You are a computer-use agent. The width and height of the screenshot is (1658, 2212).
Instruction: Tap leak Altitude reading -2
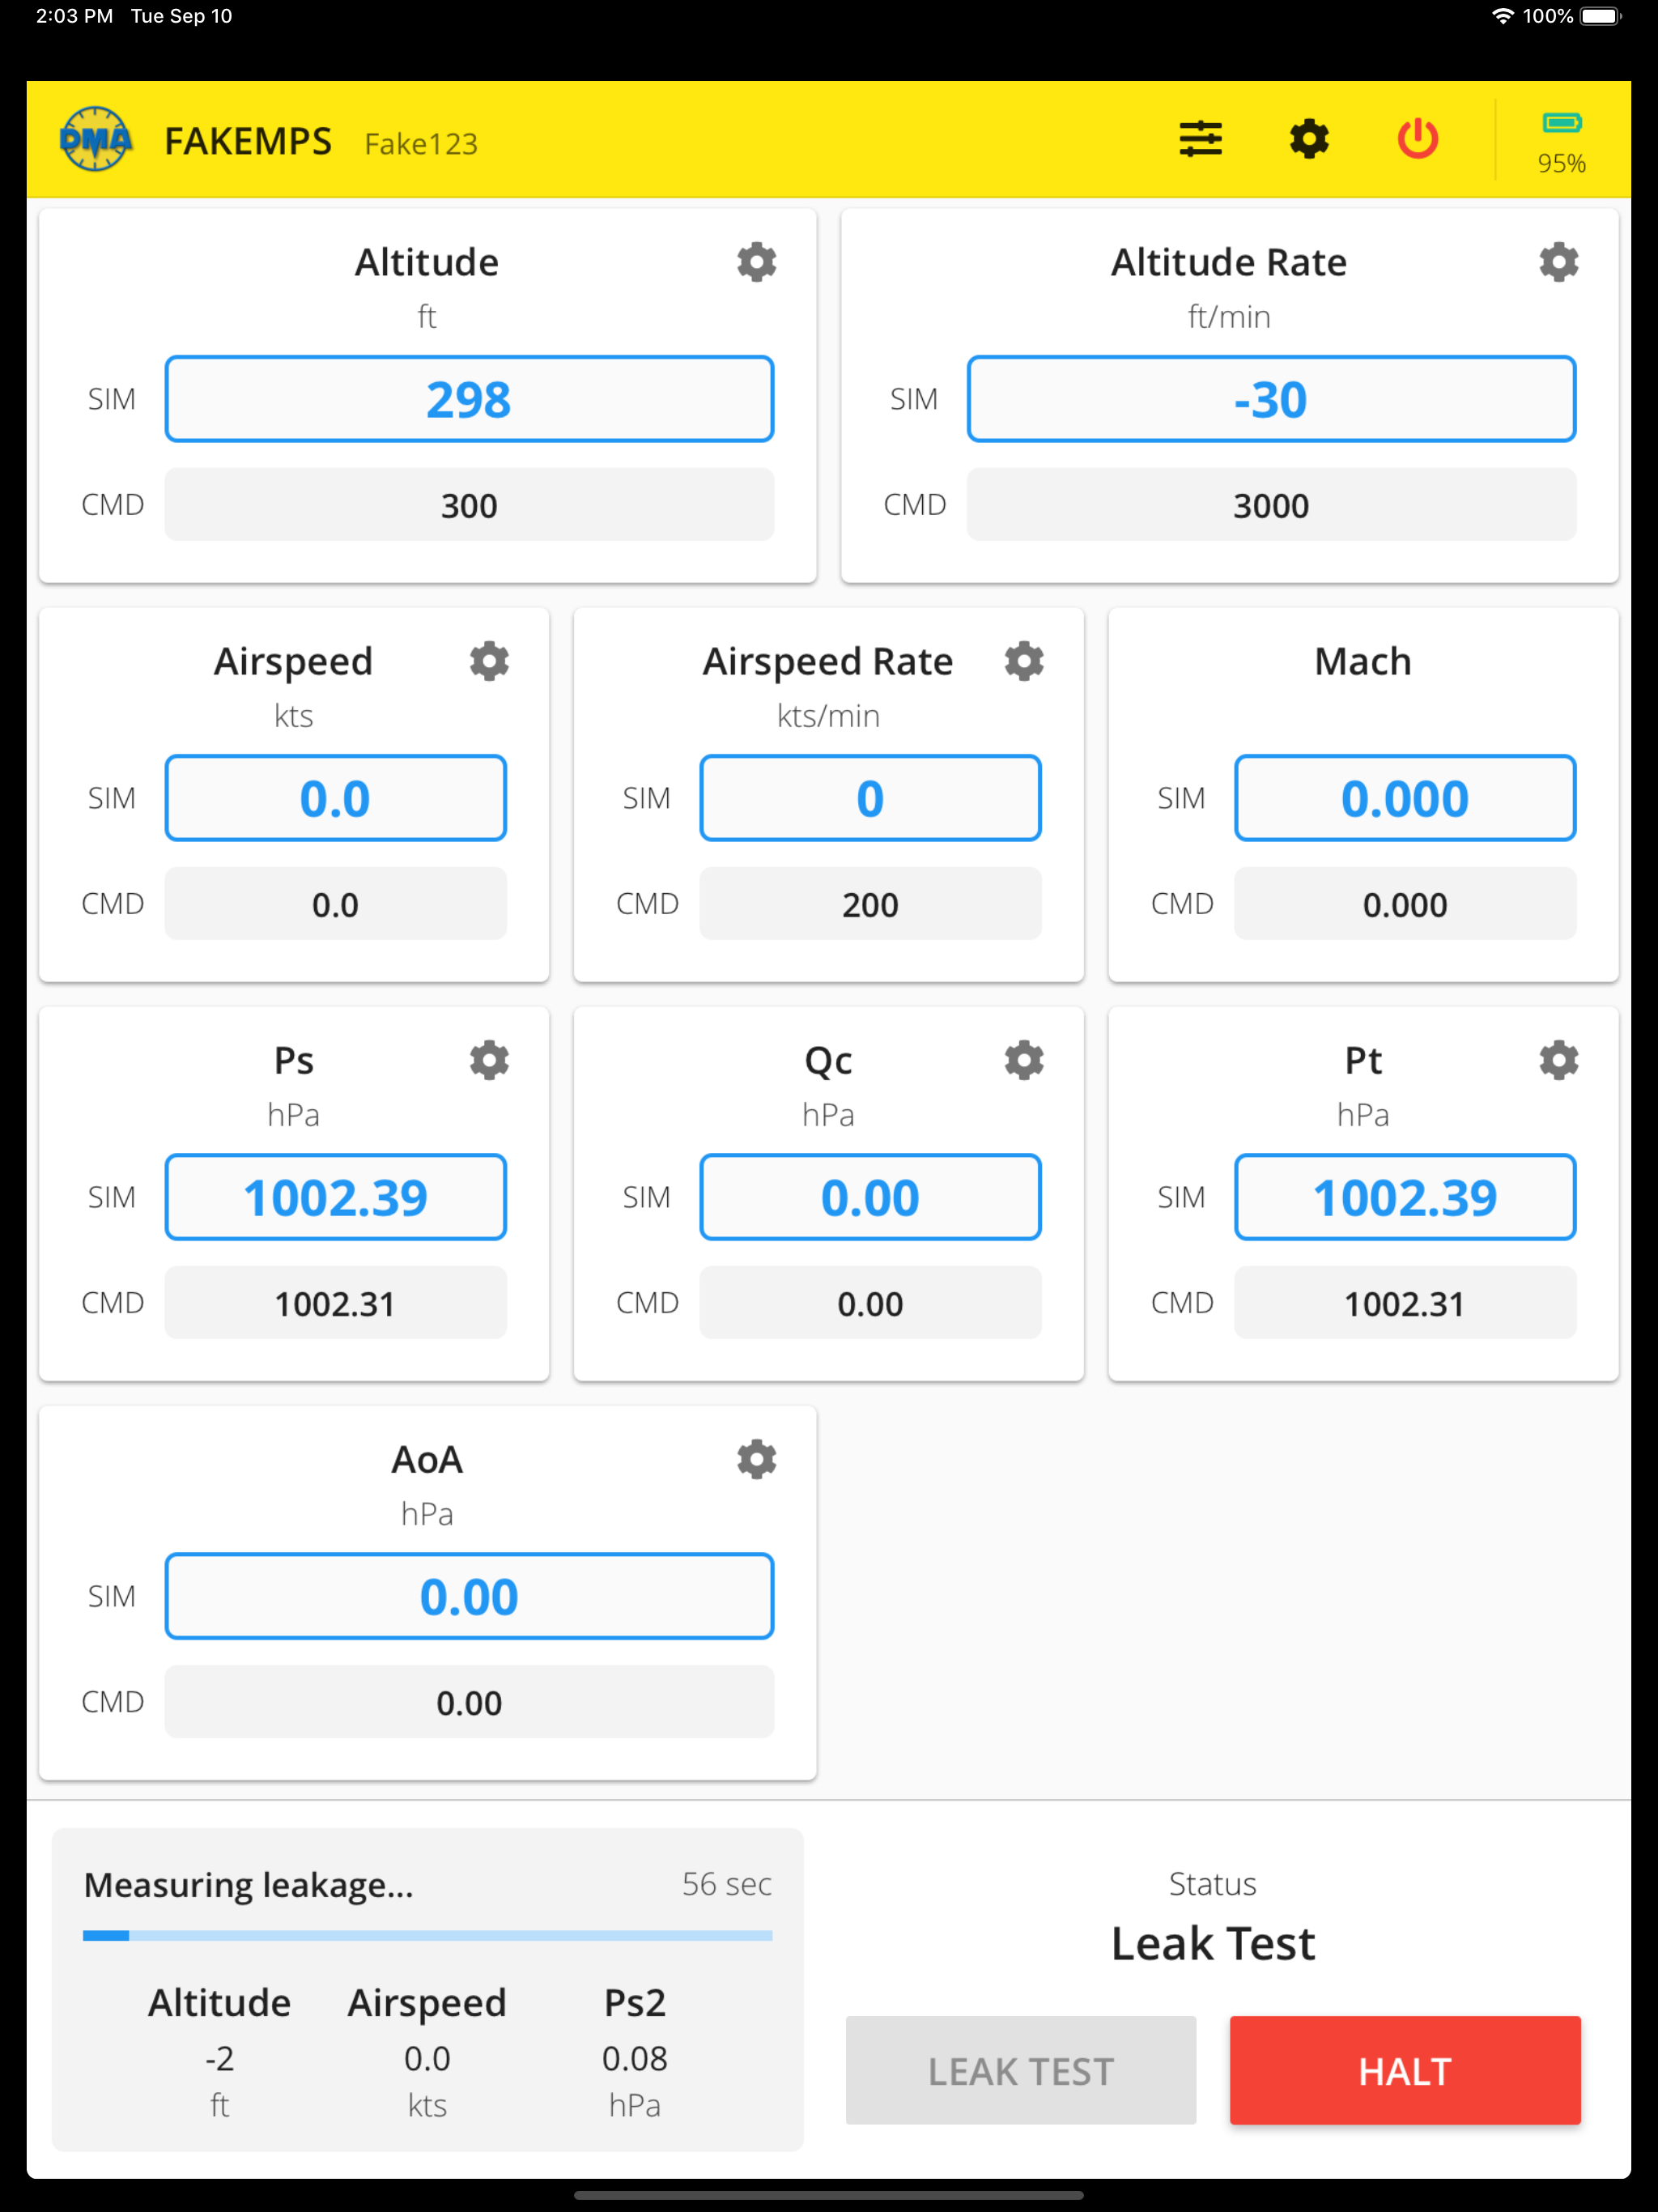click(219, 2058)
